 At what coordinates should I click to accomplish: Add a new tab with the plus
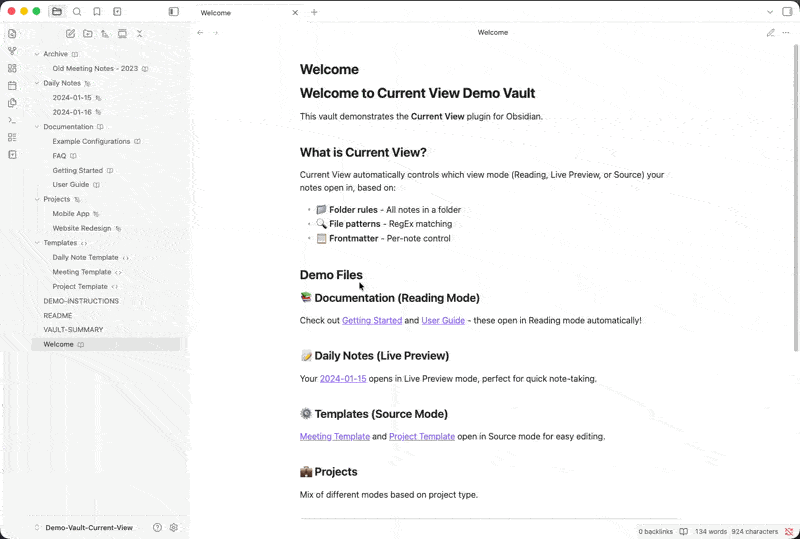pos(314,12)
